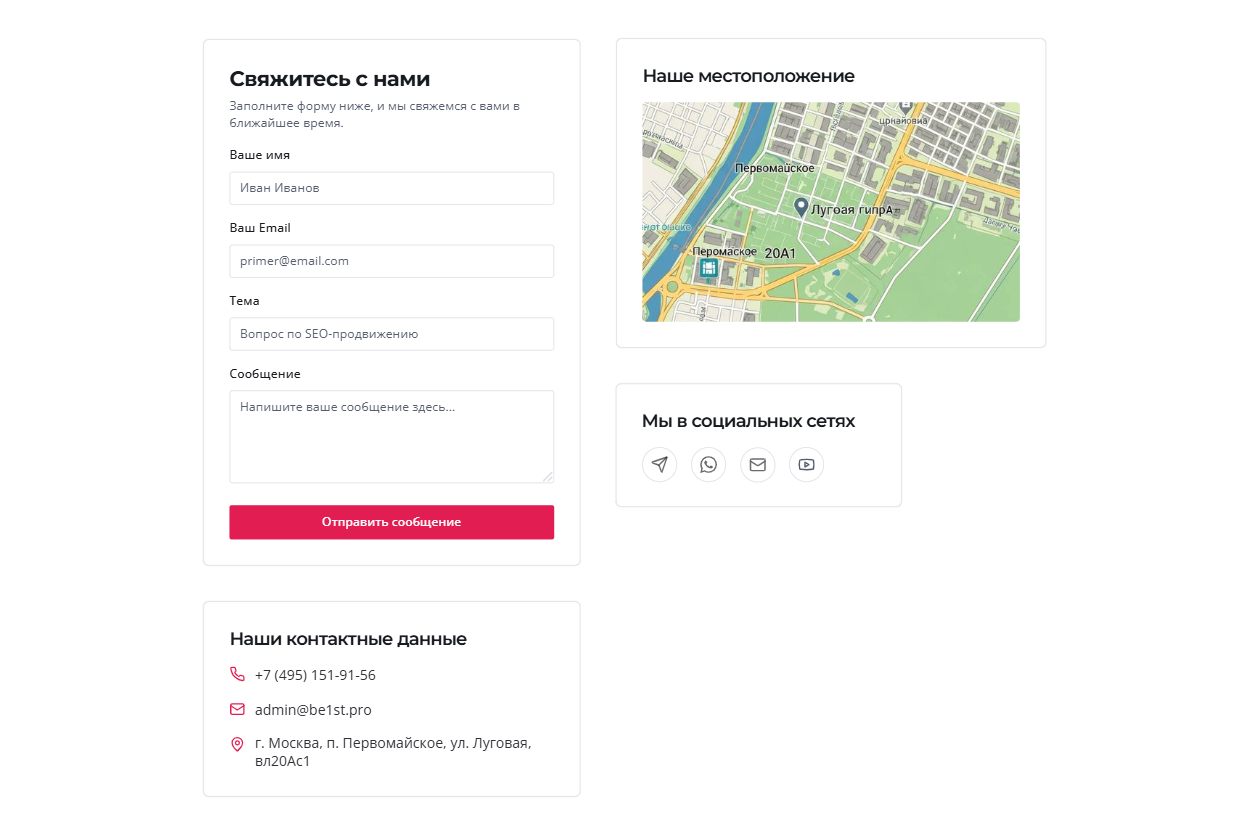Viewport: 1247px width, 835px height.
Task: Select the Тема subject input field
Action: click(391, 334)
